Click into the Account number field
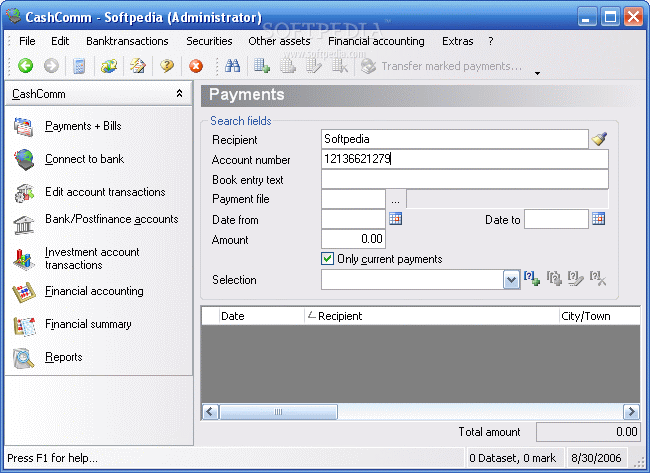Screen dimensions: 650x473 (x=465, y=159)
